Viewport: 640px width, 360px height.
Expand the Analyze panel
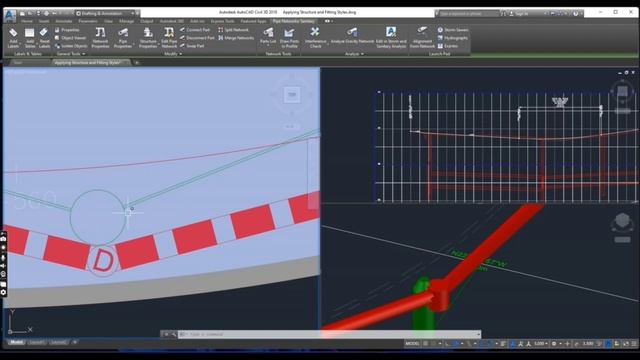click(x=354, y=54)
